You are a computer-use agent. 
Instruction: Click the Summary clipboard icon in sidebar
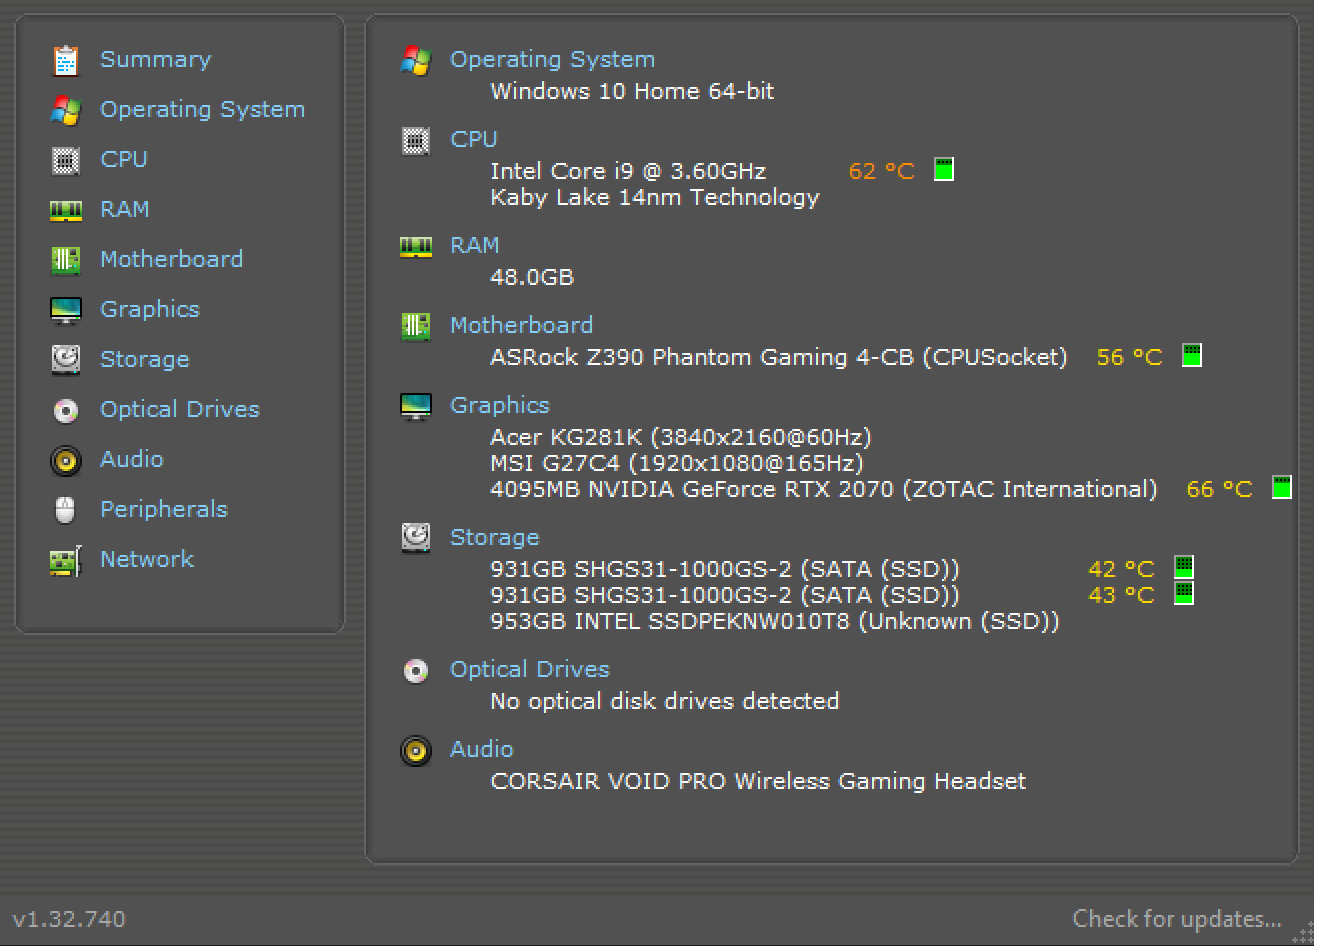tap(66, 60)
